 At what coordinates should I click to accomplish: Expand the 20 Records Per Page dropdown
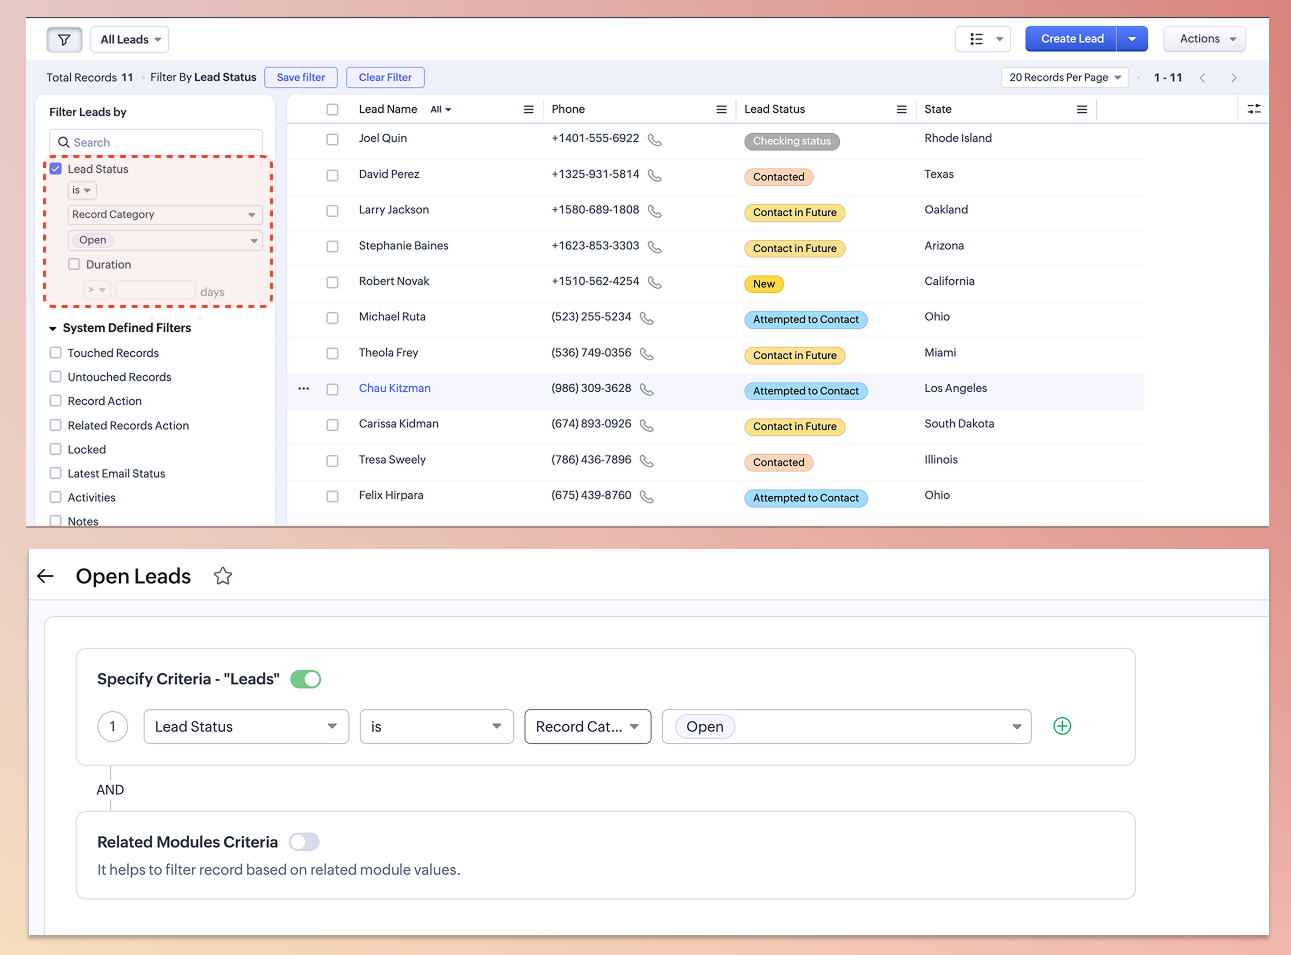point(1064,78)
